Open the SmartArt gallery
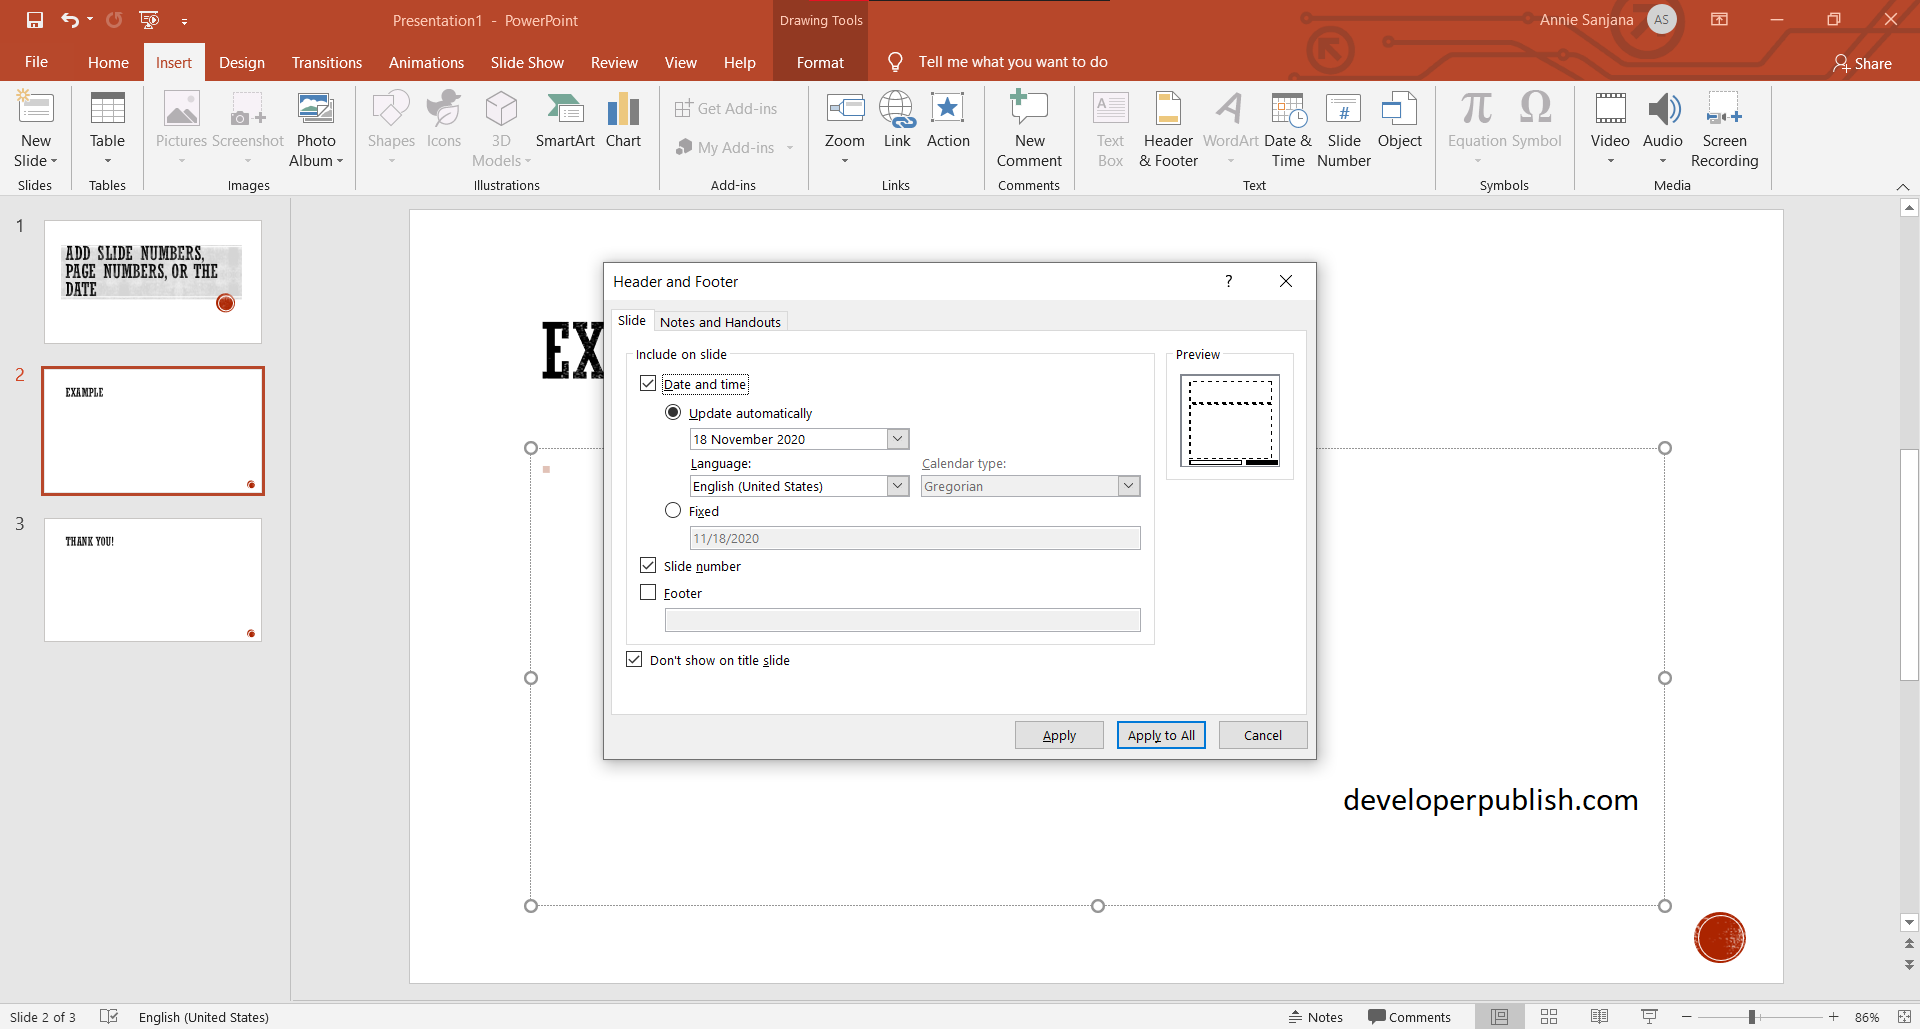Viewport: 1920px width, 1029px height. point(565,125)
